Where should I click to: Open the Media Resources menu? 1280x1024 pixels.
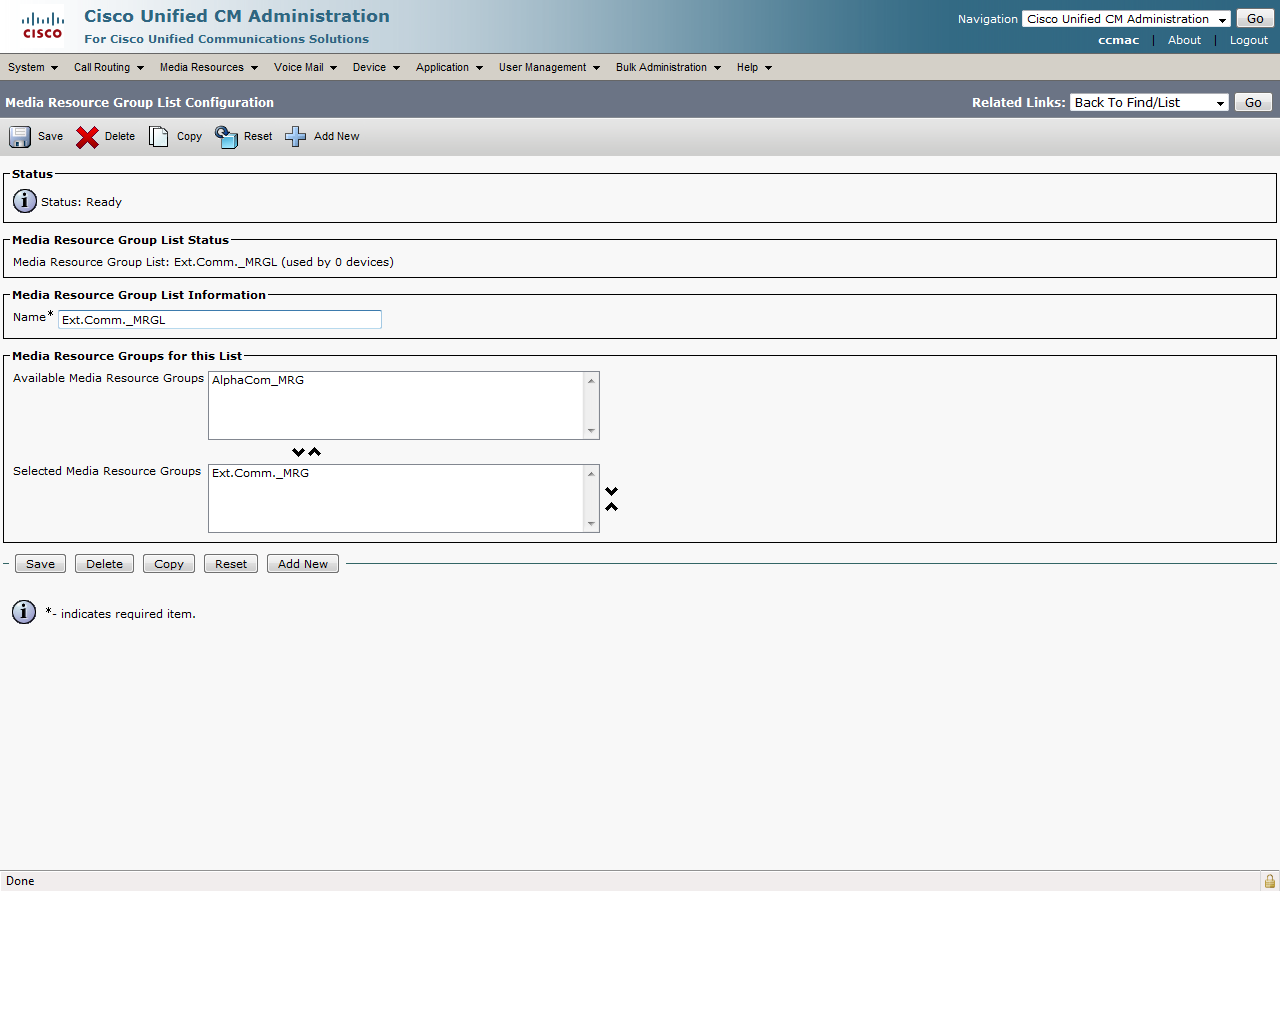tap(209, 67)
